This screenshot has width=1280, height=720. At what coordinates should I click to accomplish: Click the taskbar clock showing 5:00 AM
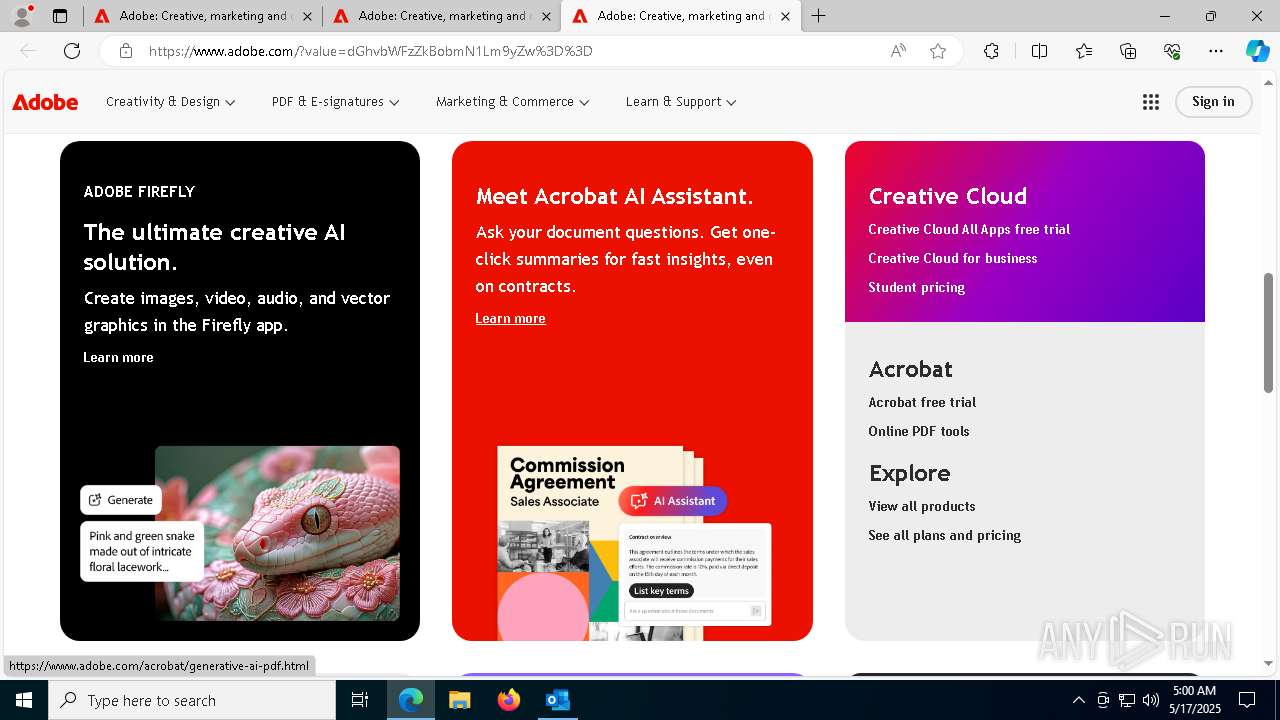click(x=1194, y=700)
